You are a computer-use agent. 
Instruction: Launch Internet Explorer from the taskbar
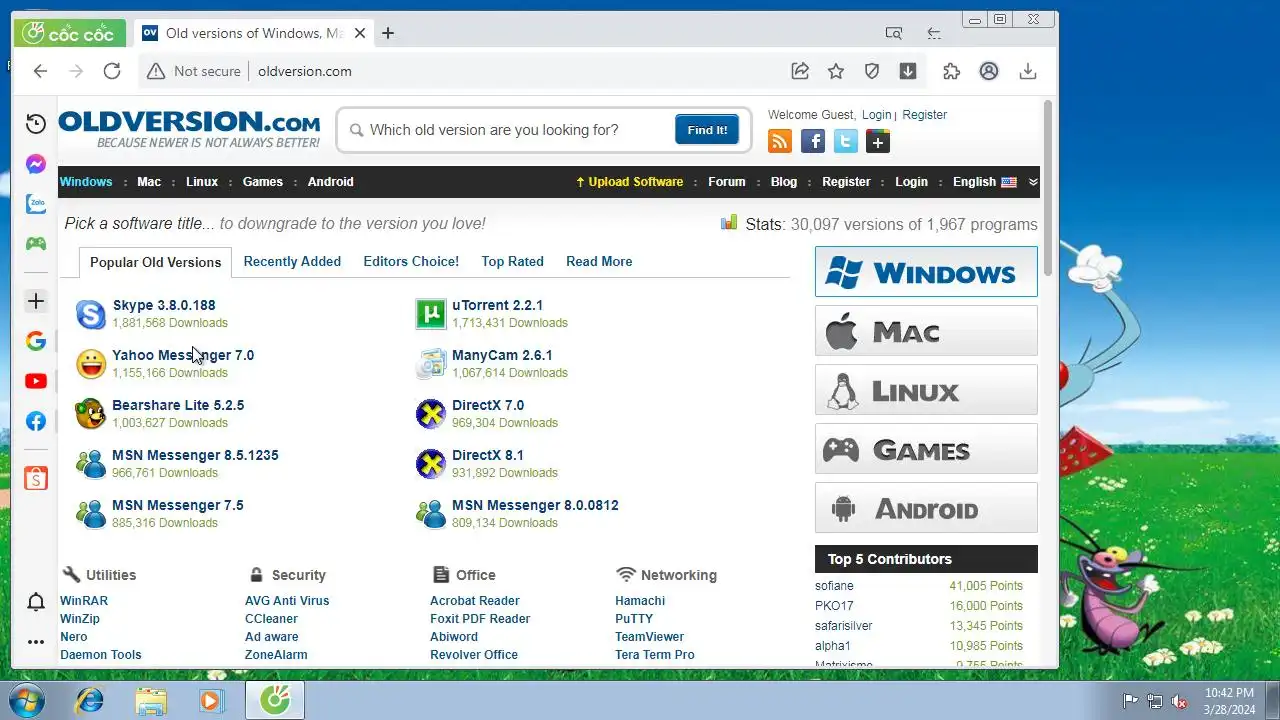click(x=90, y=700)
